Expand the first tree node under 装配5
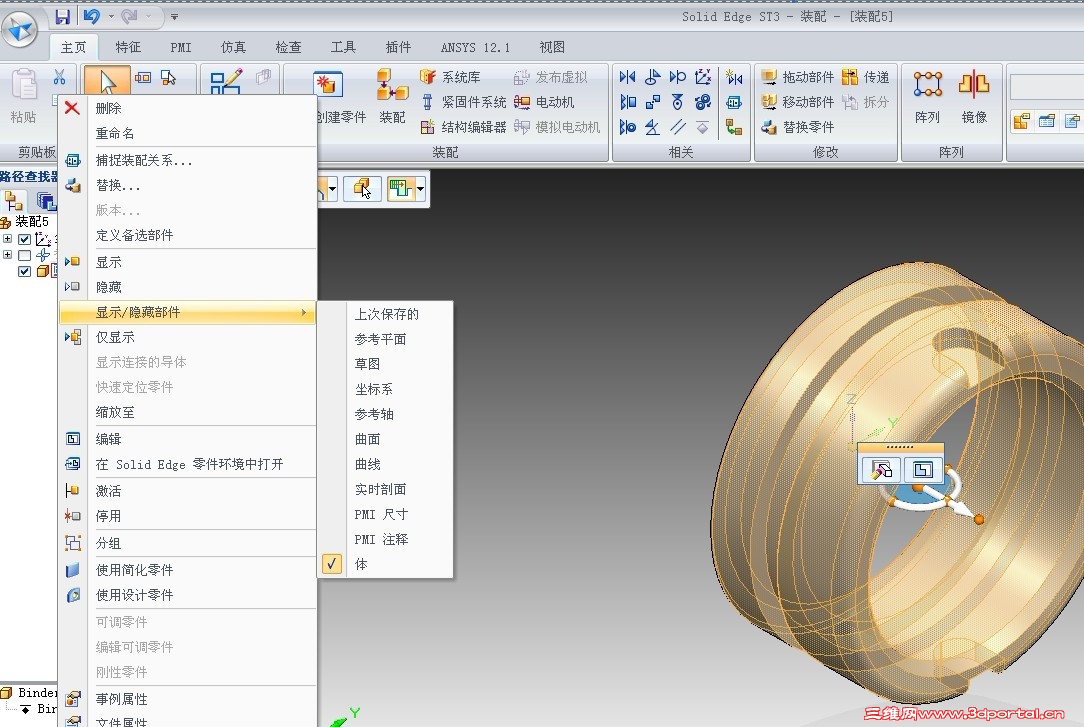This screenshot has width=1084, height=727. (x=8, y=238)
